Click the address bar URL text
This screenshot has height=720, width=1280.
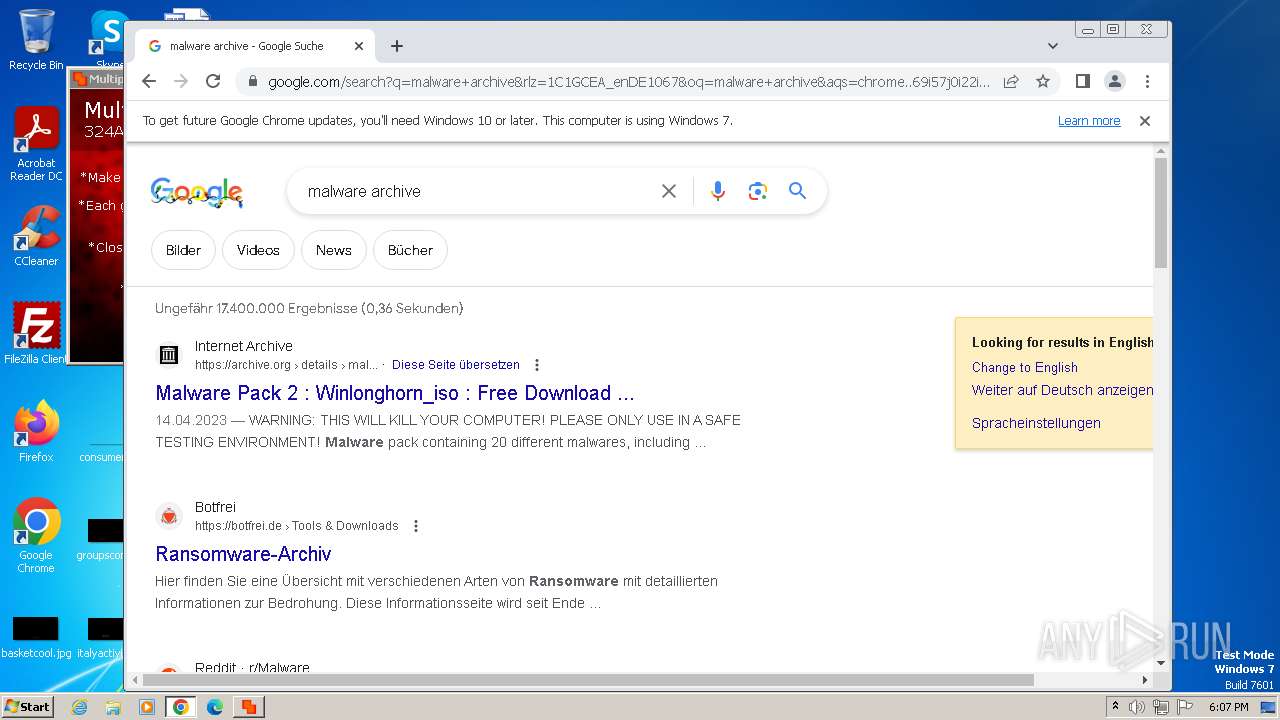point(629,82)
